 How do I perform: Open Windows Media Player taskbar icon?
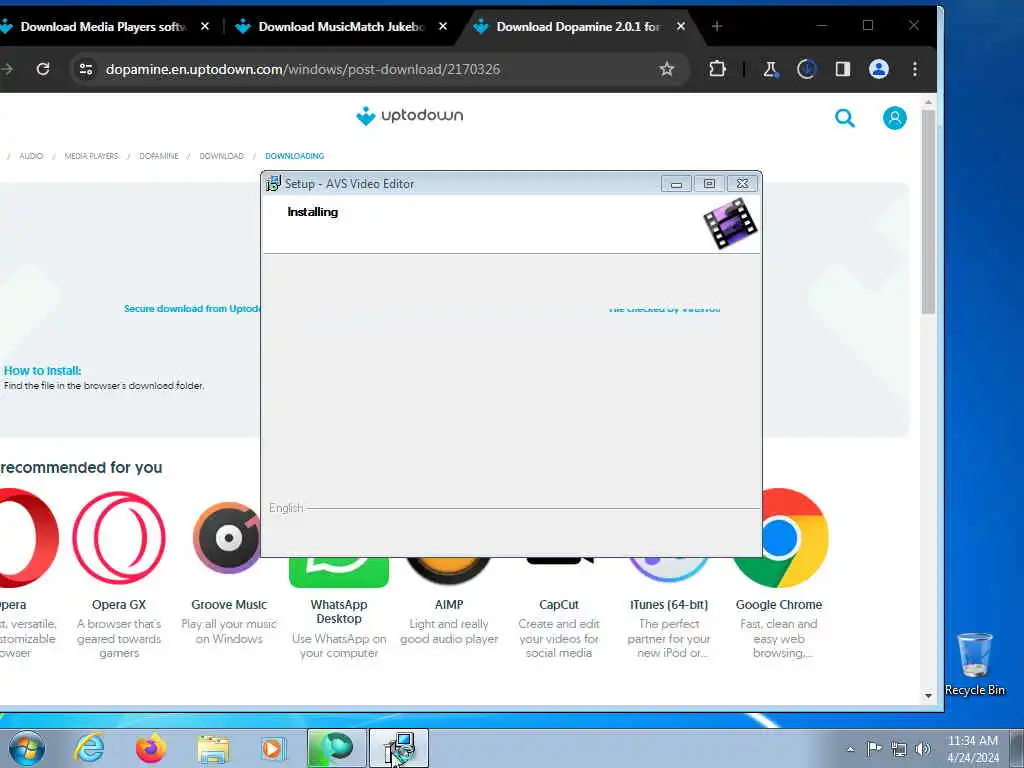pos(273,748)
